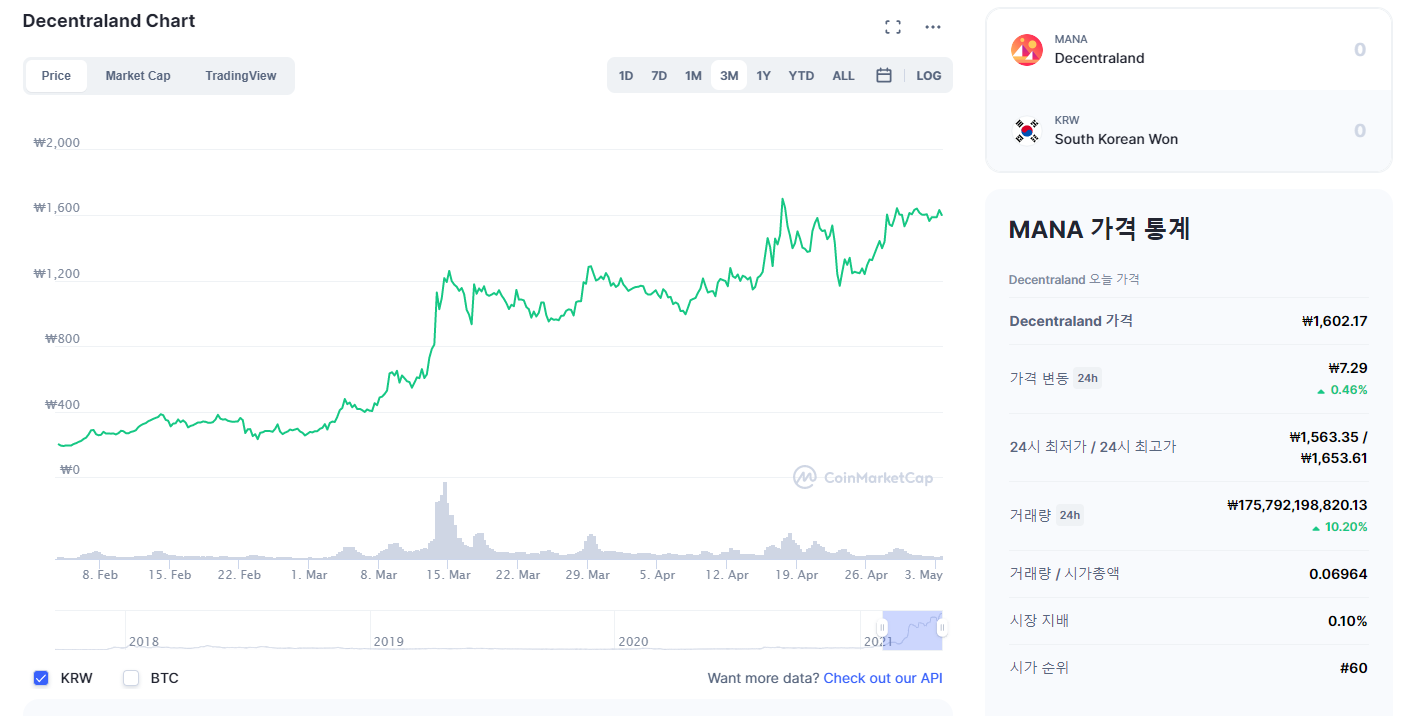Screen dimensions: 1408x716
Task: Click the KRW amount input field
Action: pos(1359,131)
